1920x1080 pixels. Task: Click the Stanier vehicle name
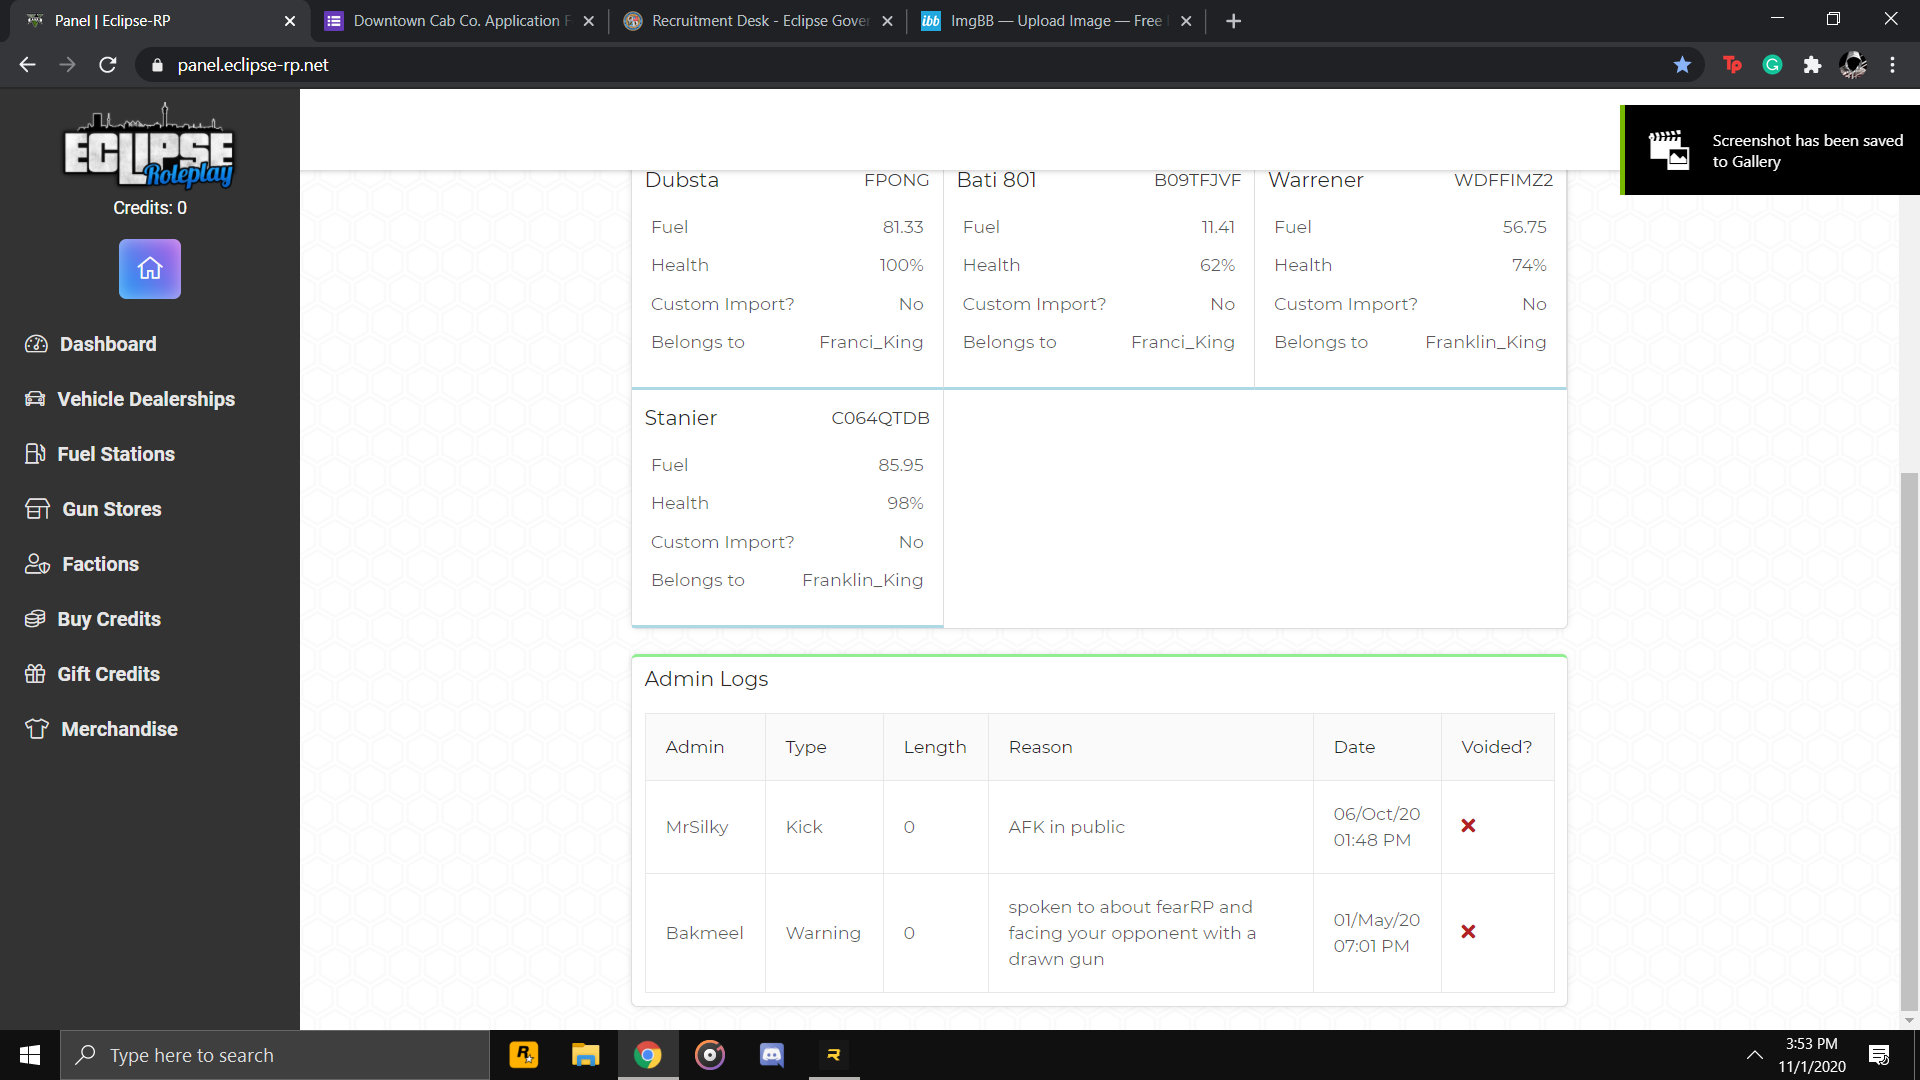pyautogui.click(x=681, y=418)
